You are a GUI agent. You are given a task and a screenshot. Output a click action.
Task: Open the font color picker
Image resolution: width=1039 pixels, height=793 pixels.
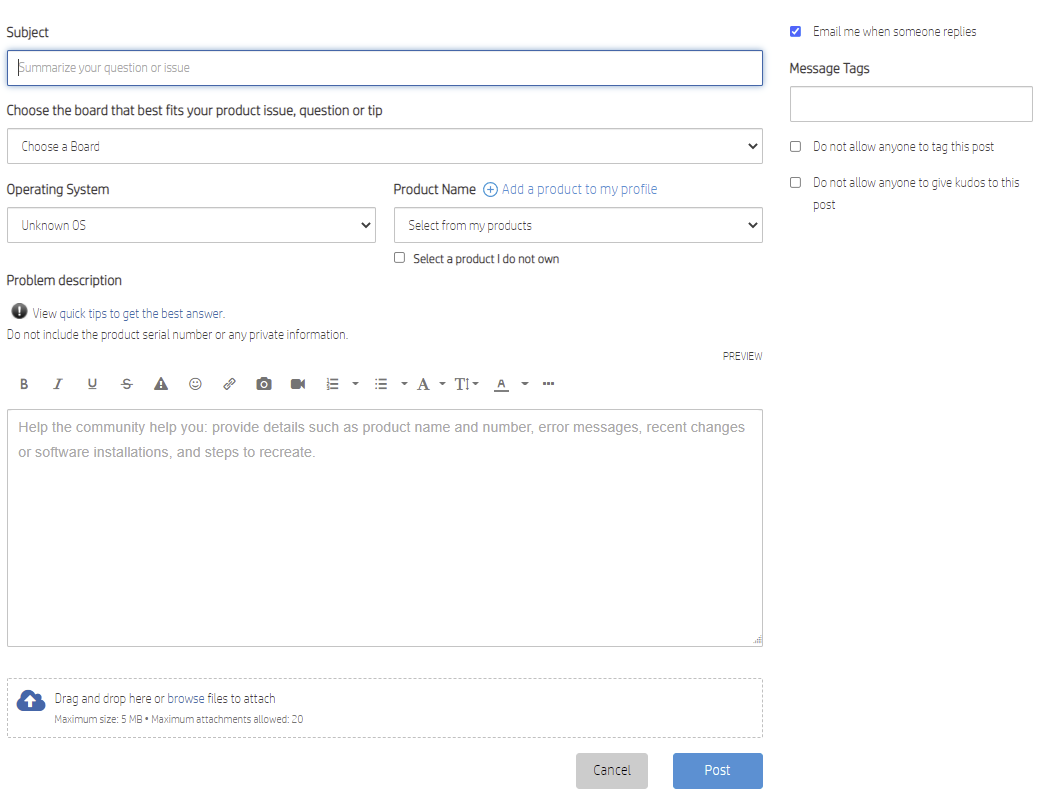pos(501,383)
